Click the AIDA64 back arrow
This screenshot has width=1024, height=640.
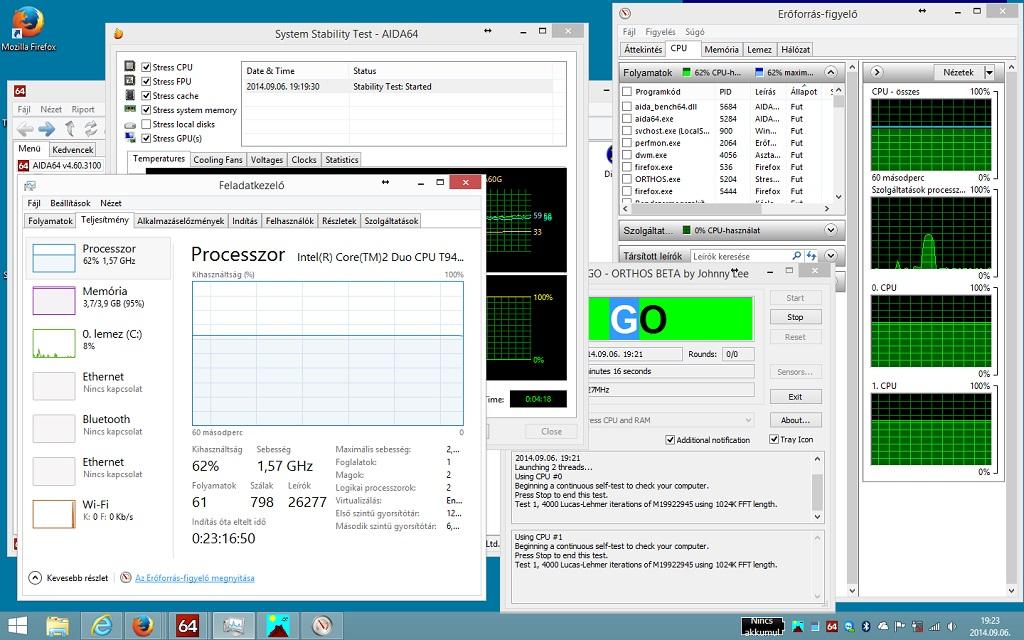coord(26,129)
